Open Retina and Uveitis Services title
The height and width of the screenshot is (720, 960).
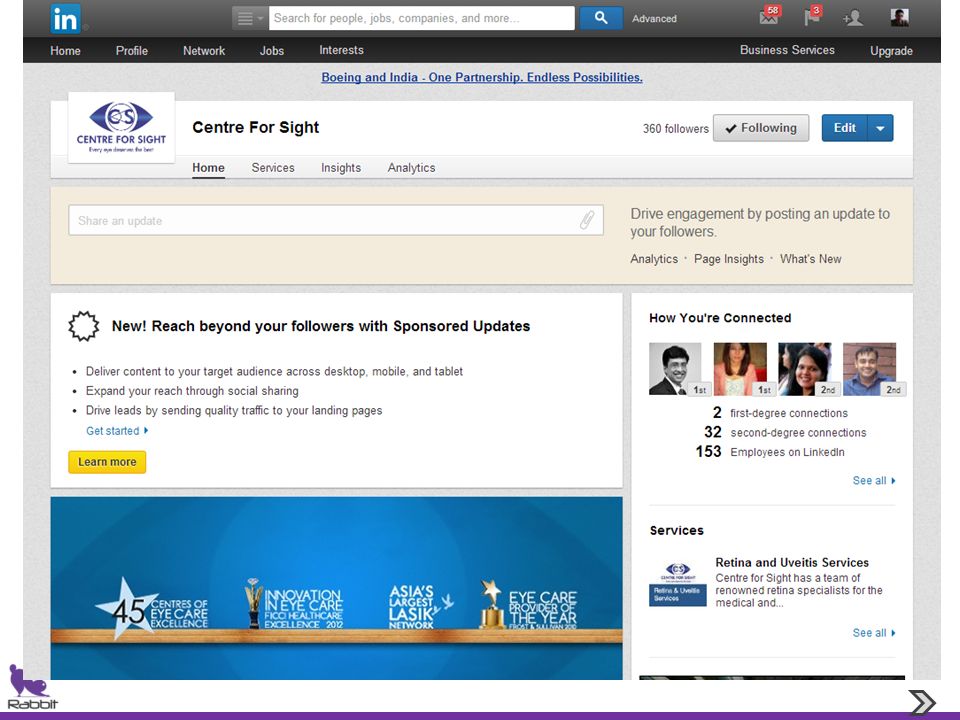[792, 563]
